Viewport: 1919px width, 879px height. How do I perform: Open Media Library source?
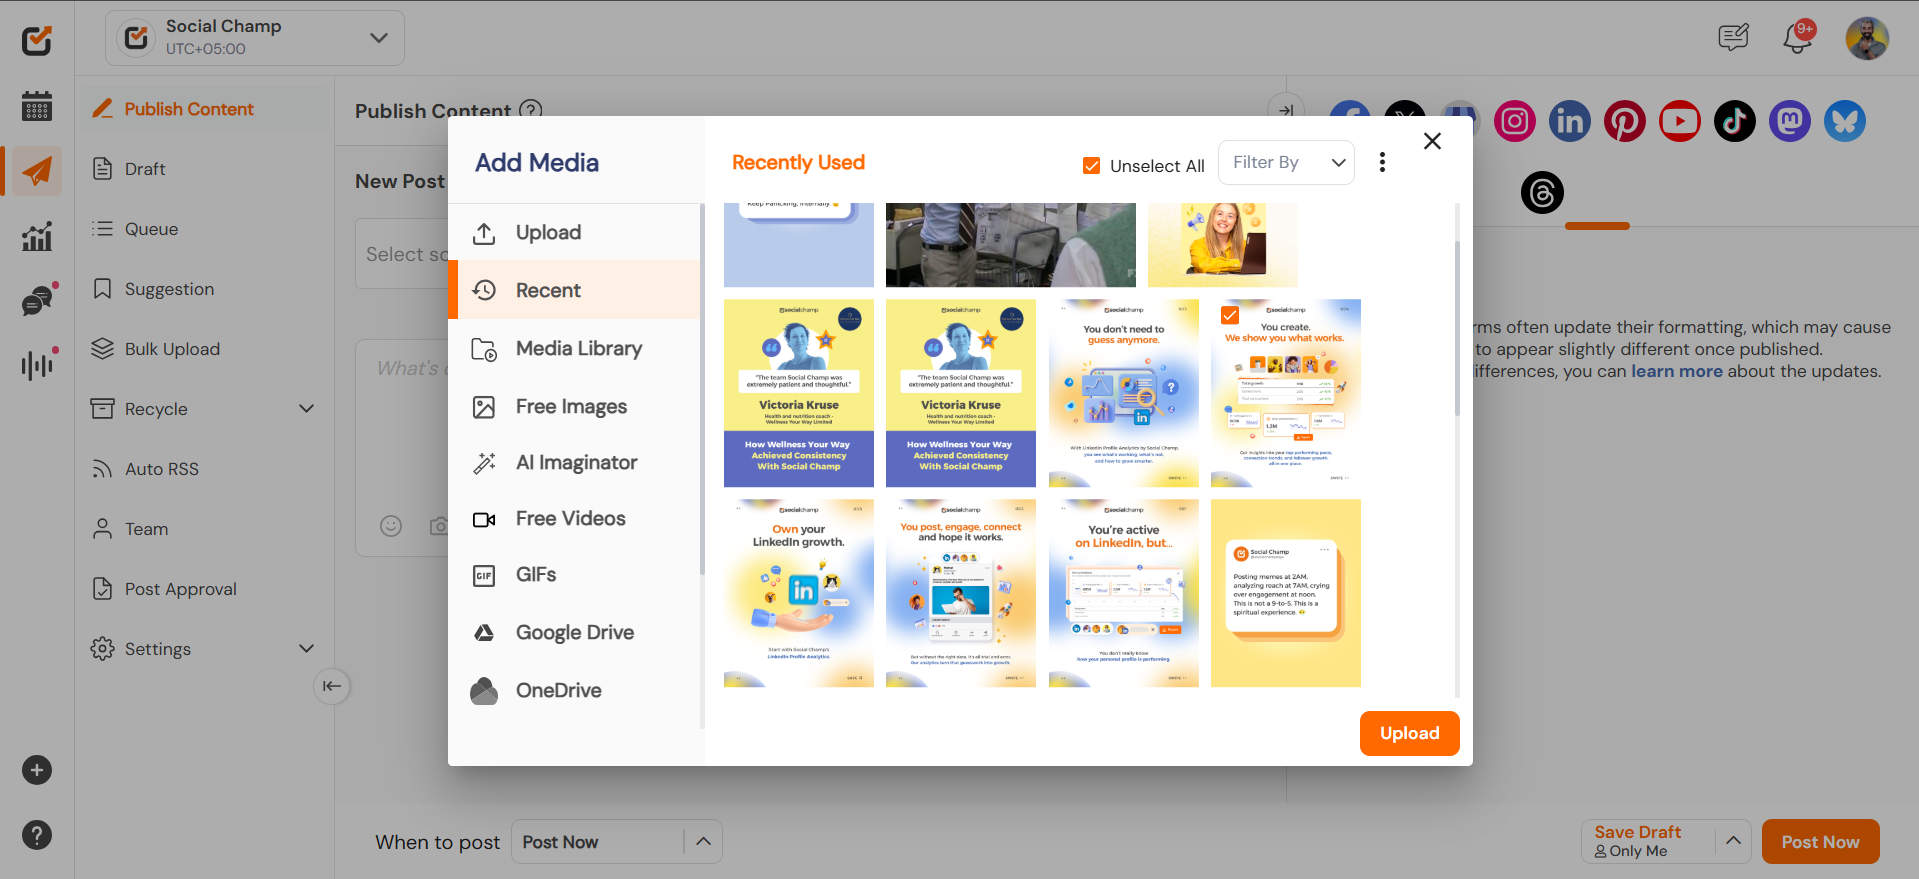click(x=574, y=349)
